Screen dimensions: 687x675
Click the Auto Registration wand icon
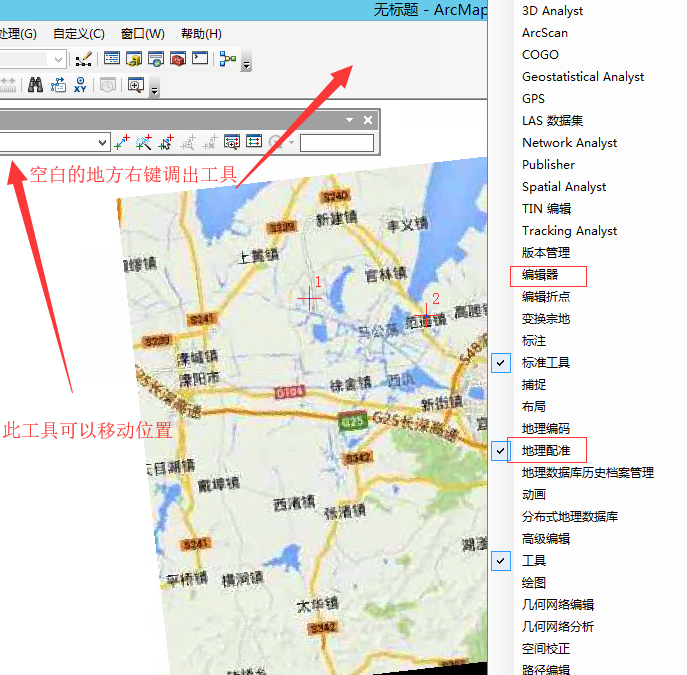[144, 142]
